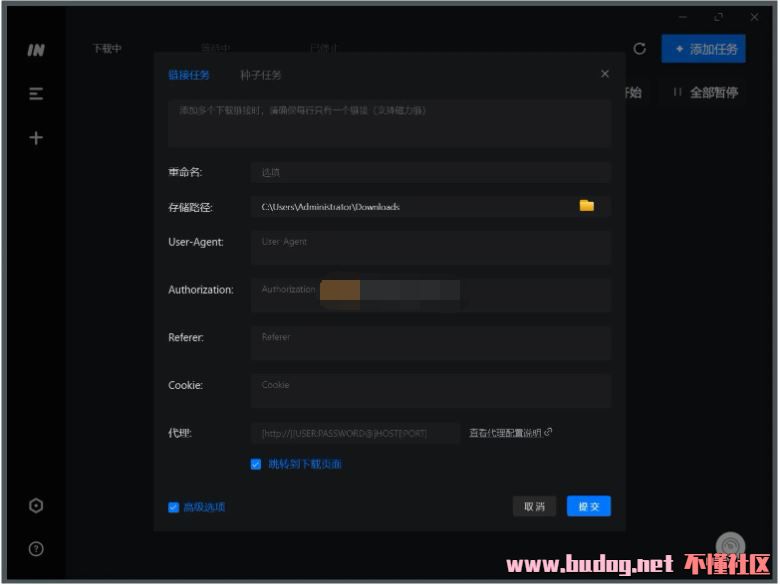The image size is (780, 585).
Task: Click the plus icon in left sidebar
Action: [x=36, y=138]
